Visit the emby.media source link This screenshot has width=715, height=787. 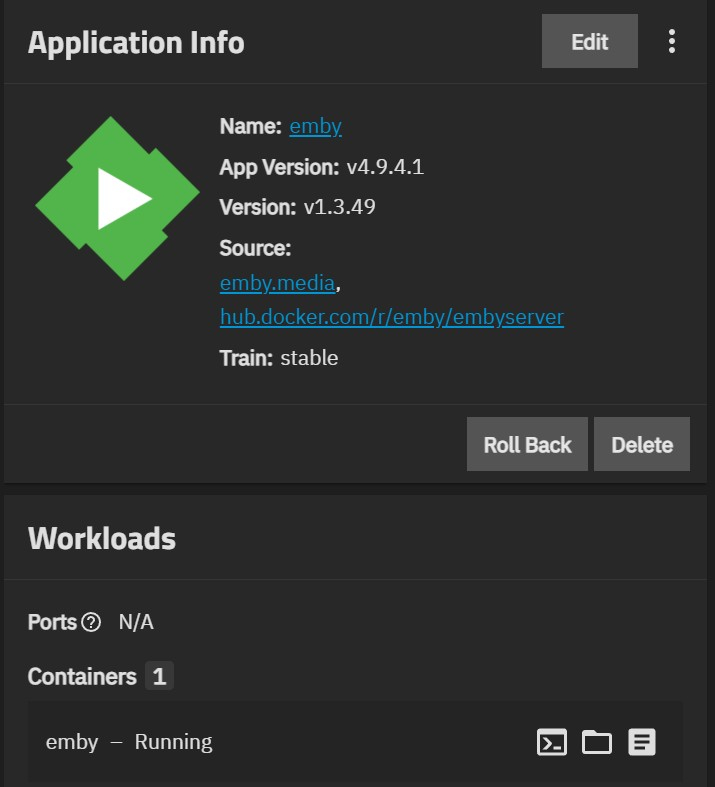[277, 283]
